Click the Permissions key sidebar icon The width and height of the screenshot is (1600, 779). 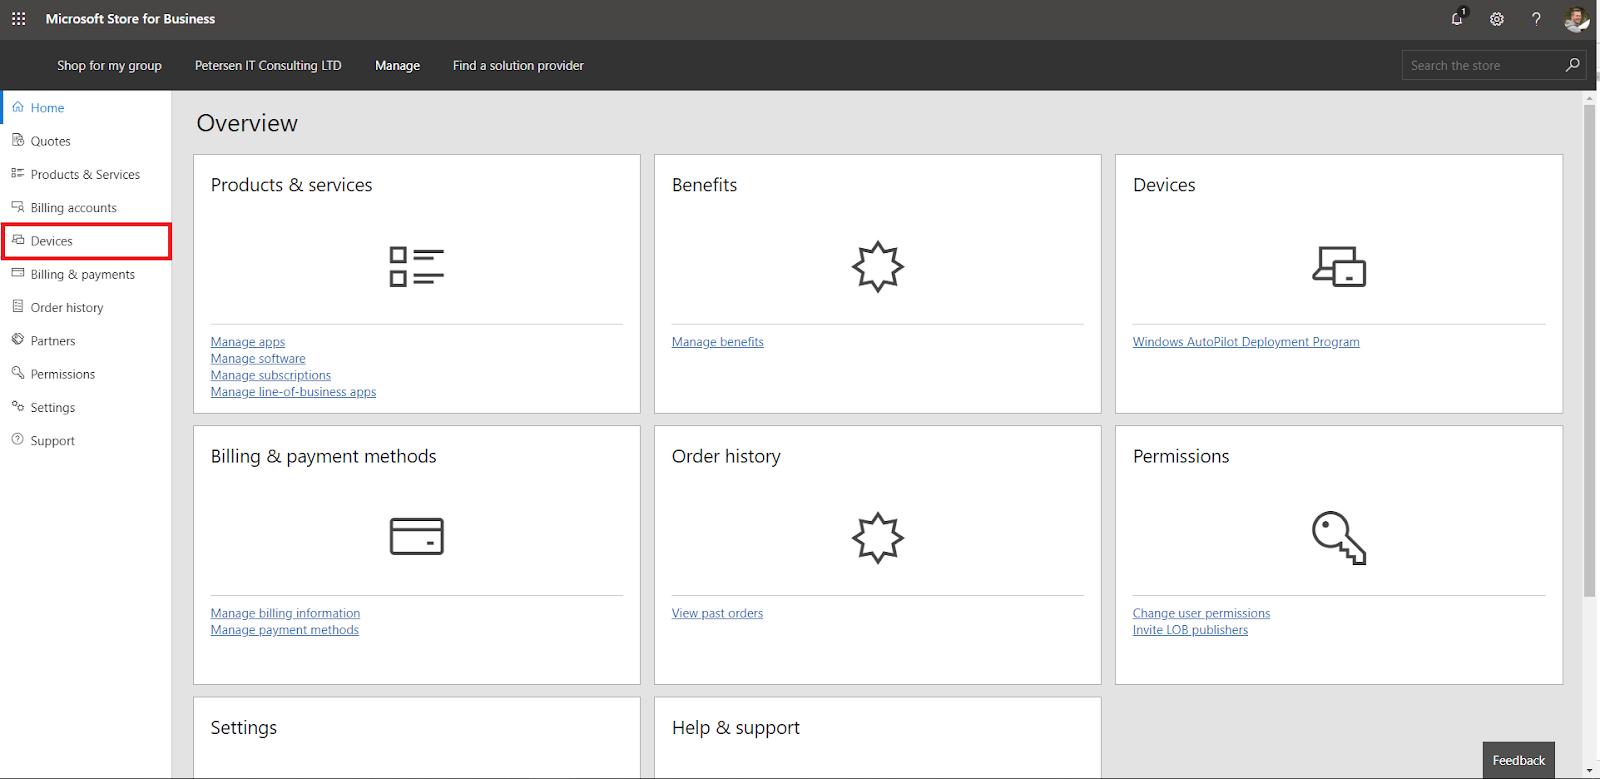18,373
